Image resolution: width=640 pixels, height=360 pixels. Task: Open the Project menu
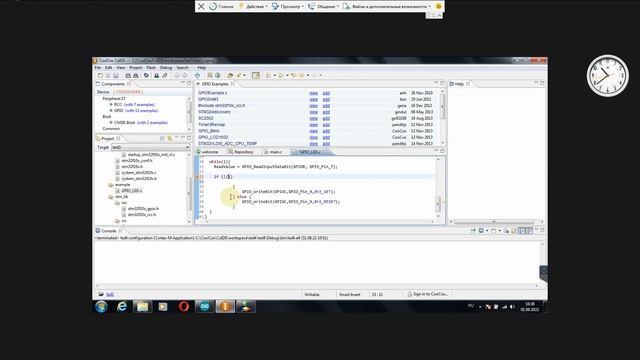(136, 68)
